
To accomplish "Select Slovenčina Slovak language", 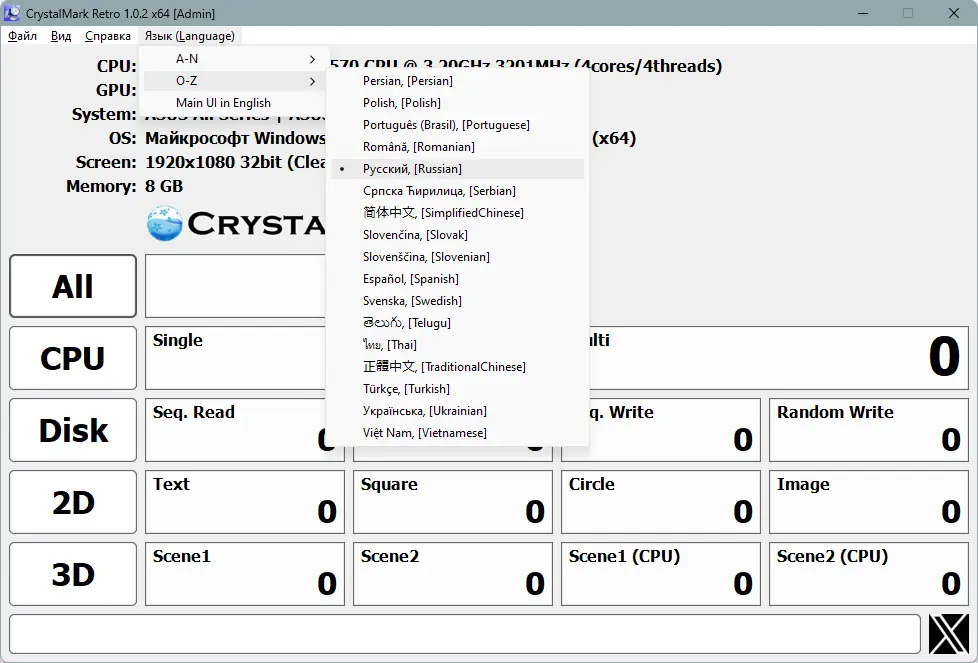I will point(458,235).
